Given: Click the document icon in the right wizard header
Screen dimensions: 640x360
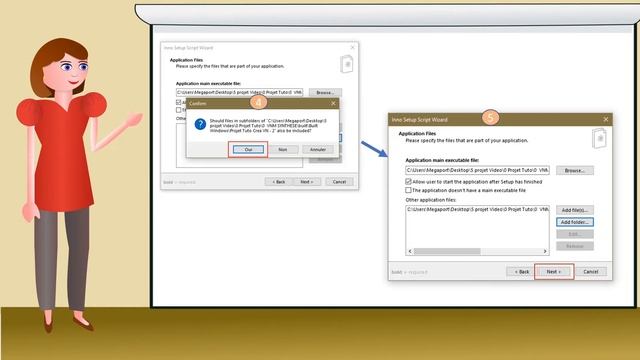Looking at the screenshot, I should tap(599, 138).
